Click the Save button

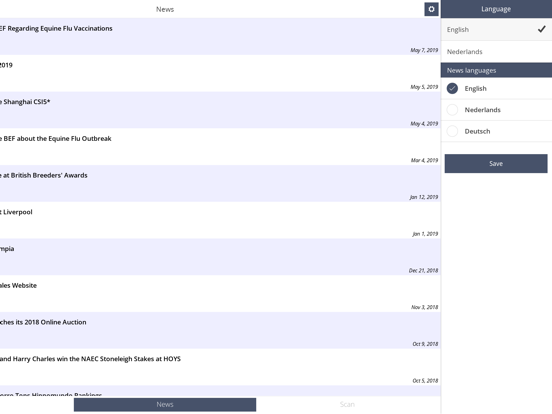(x=496, y=163)
